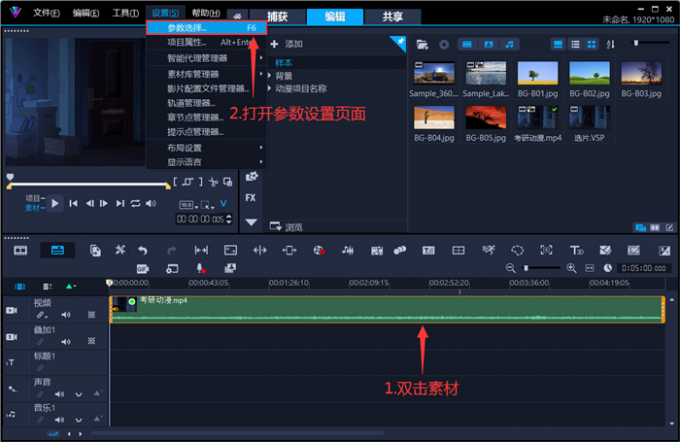This screenshot has width=680, height=442.
Task: Click the split clip scissors icon
Action: [213, 182]
